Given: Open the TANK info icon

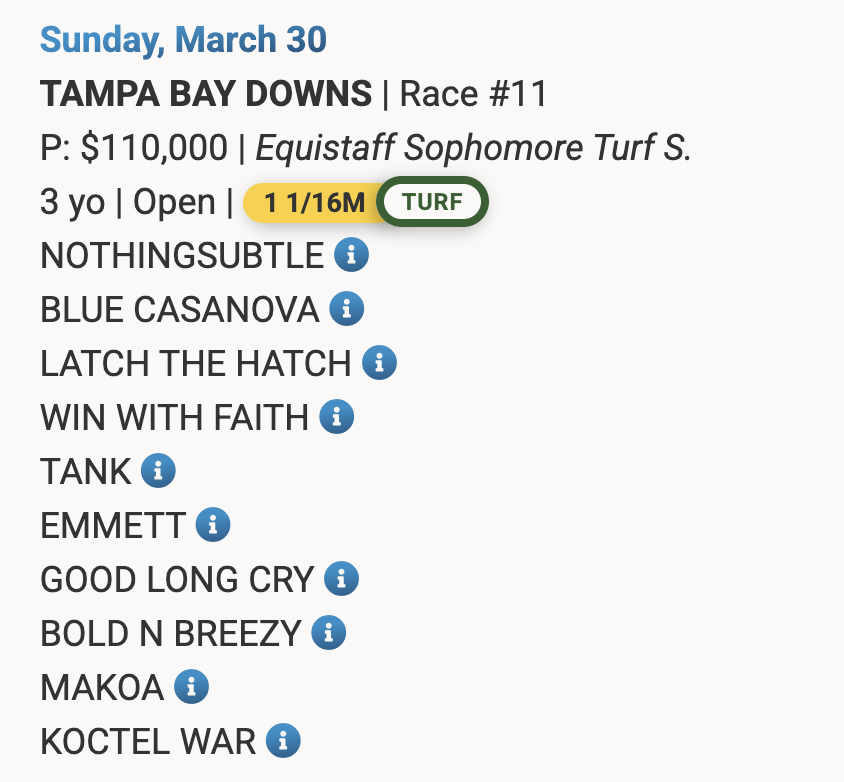Looking at the screenshot, I should click(158, 470).
